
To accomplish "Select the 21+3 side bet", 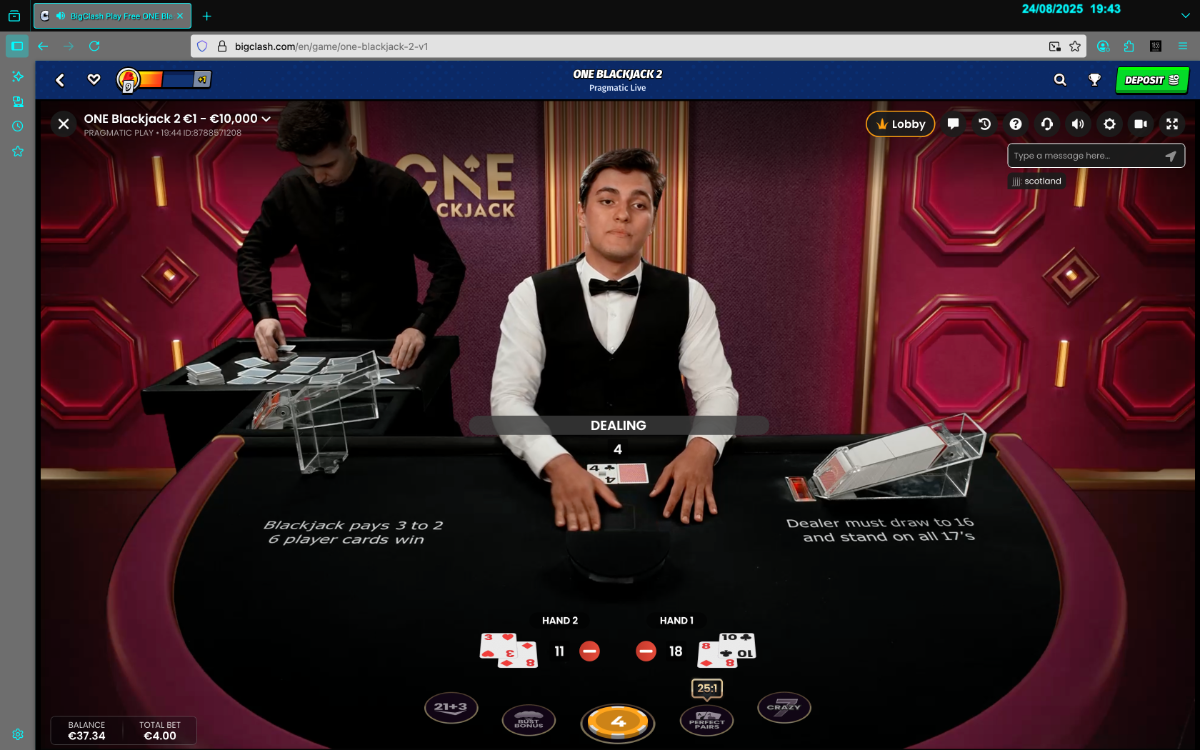I will point(451,707).
